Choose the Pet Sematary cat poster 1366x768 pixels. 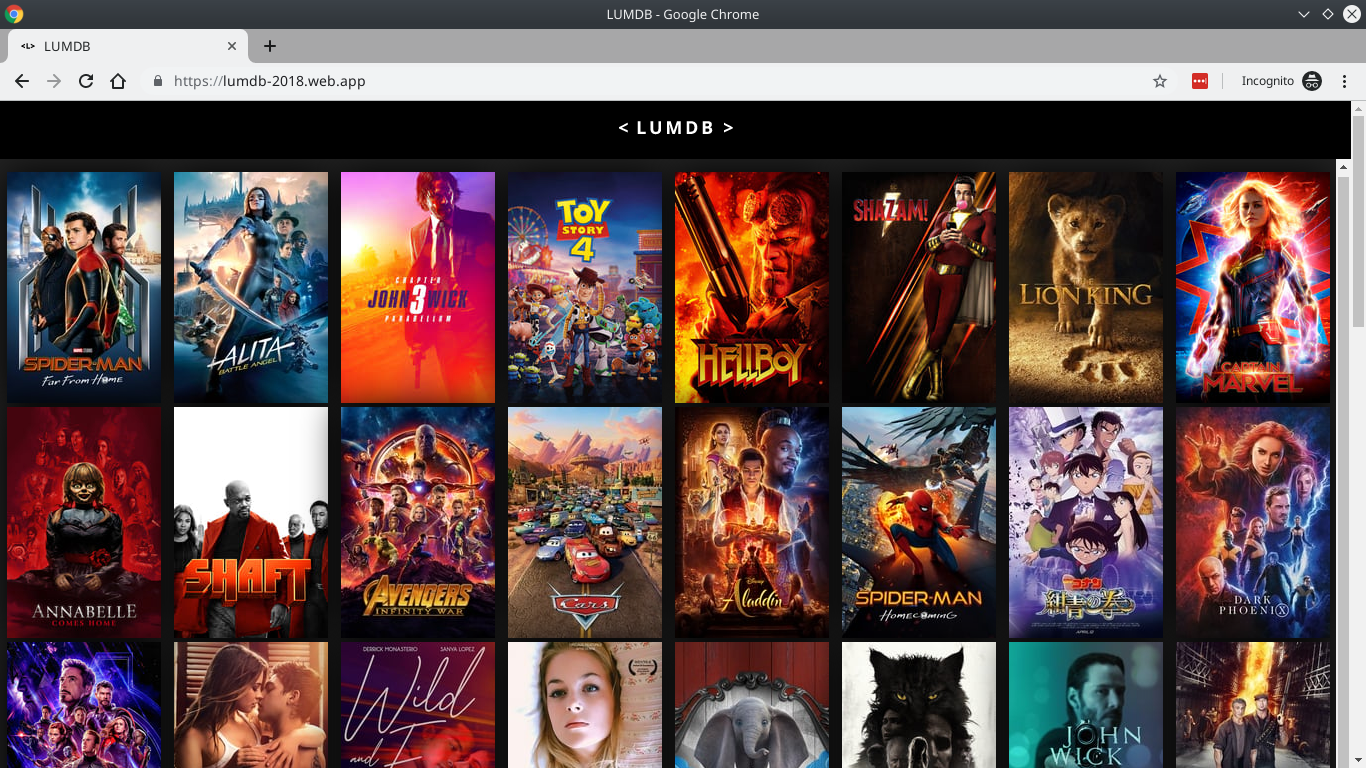(x=919, y=705)
